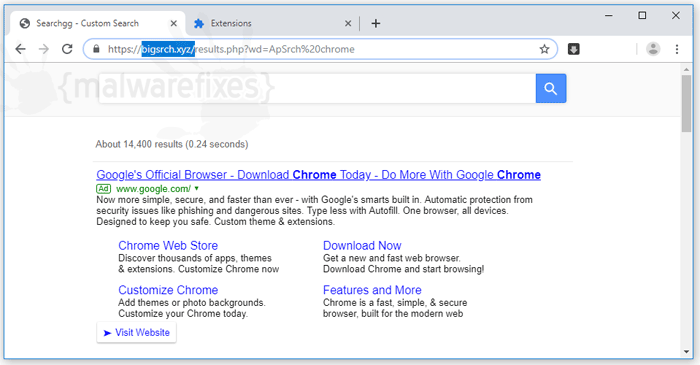This screenshot has height=365, width=700.
Task: Close the Searchgg - Custom Search tab
Action: [x=174, y=23]
